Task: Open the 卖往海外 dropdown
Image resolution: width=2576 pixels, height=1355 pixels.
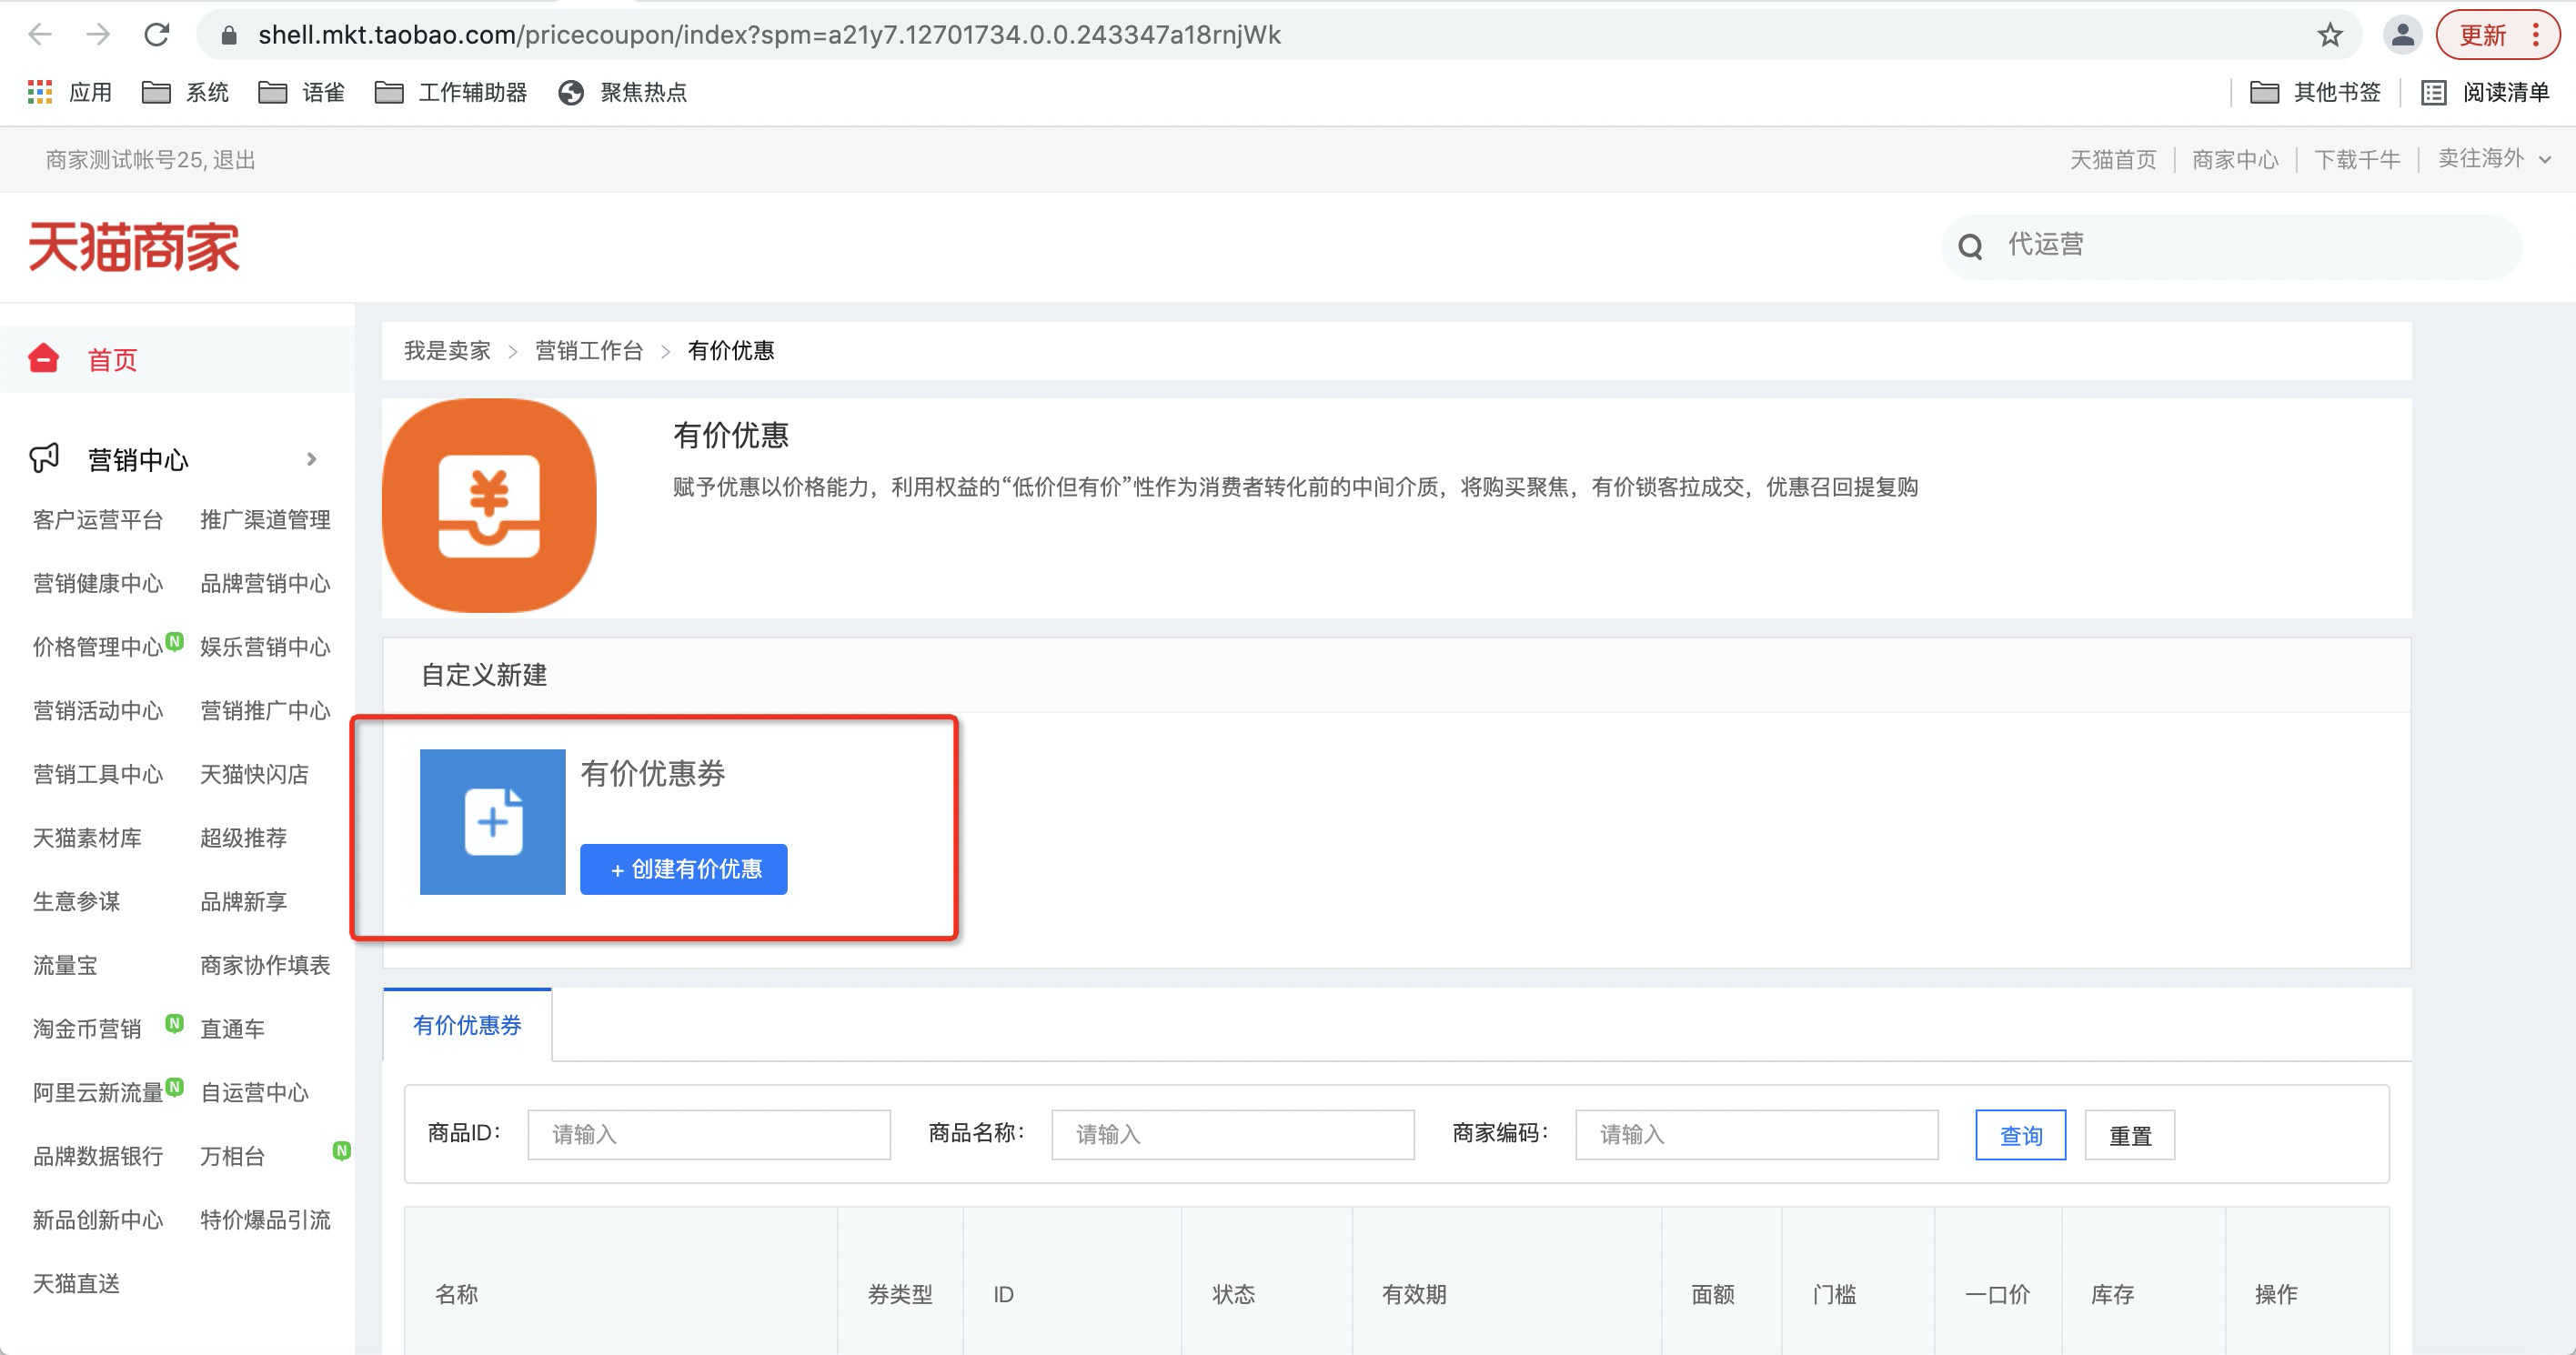Action: click(x=2494, y=159)
